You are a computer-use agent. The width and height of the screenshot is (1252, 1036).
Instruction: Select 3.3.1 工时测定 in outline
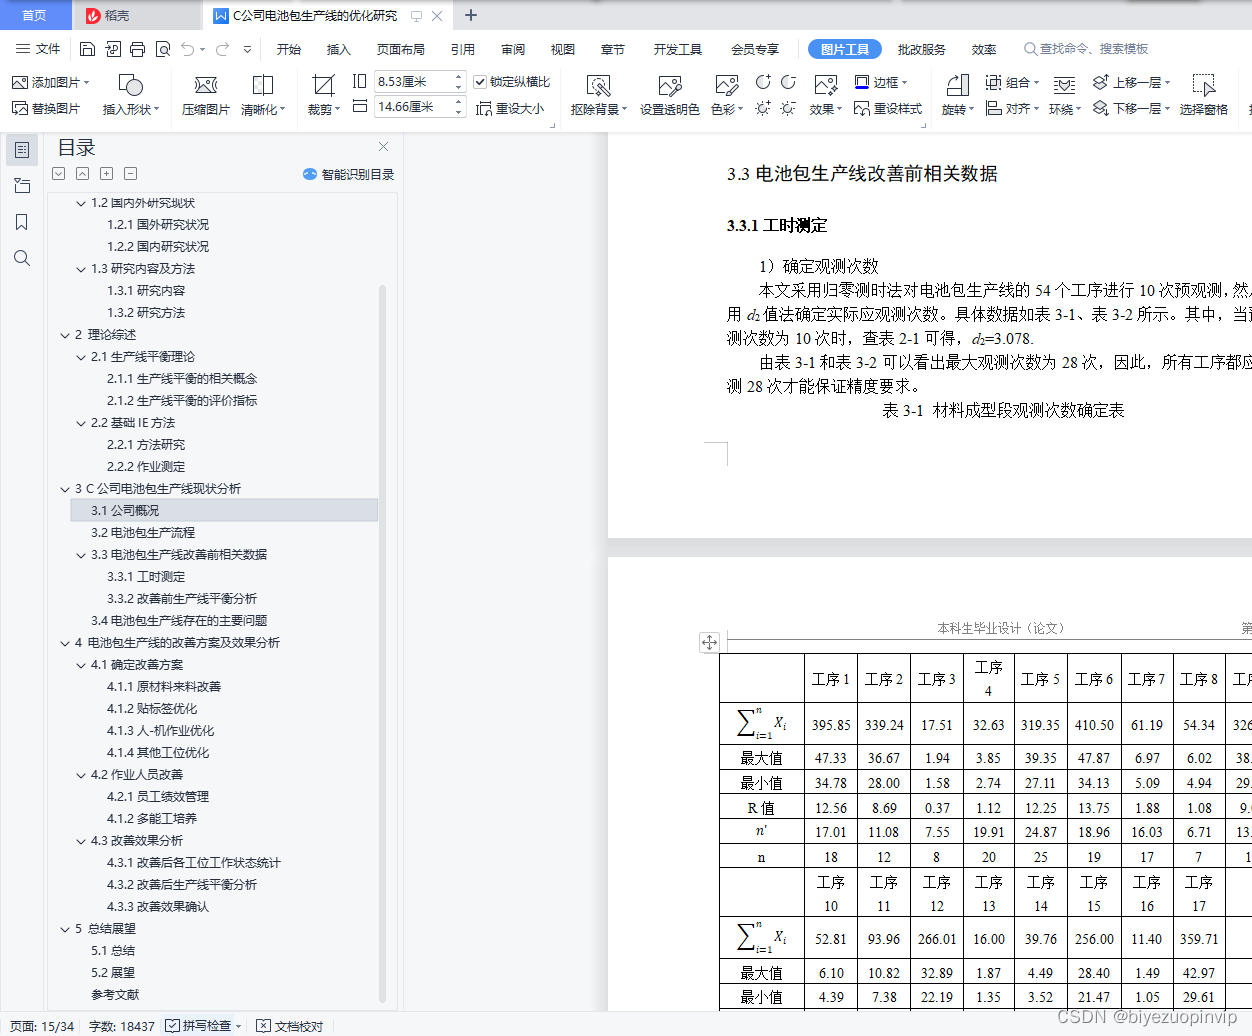(x=146, y=577)
